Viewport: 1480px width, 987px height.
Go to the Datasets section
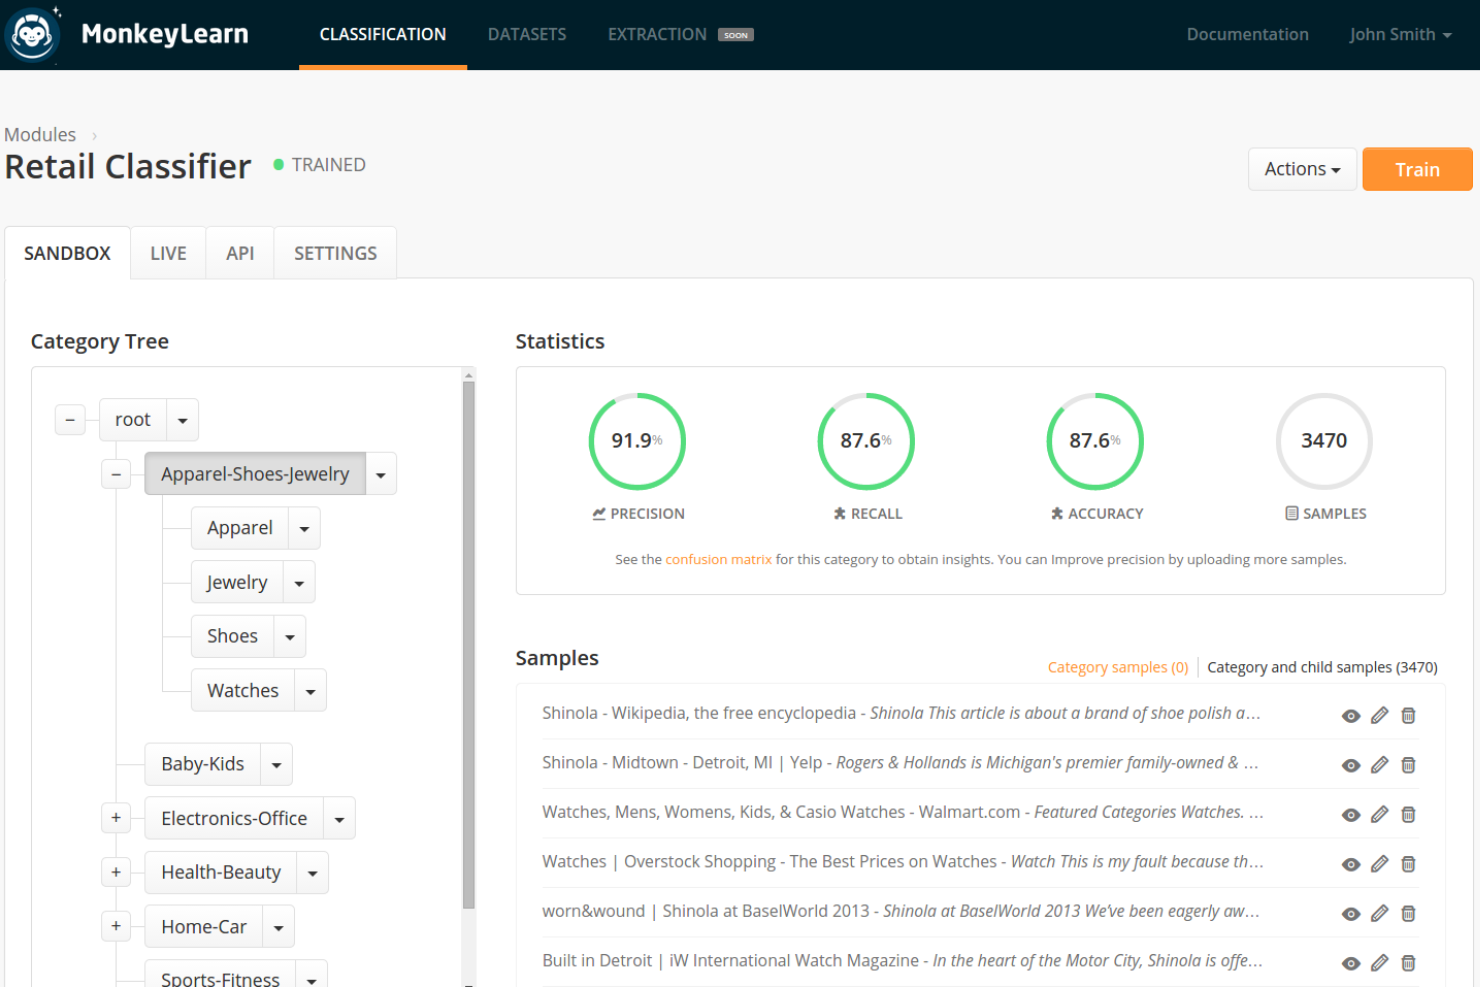[x=527, y=34]
